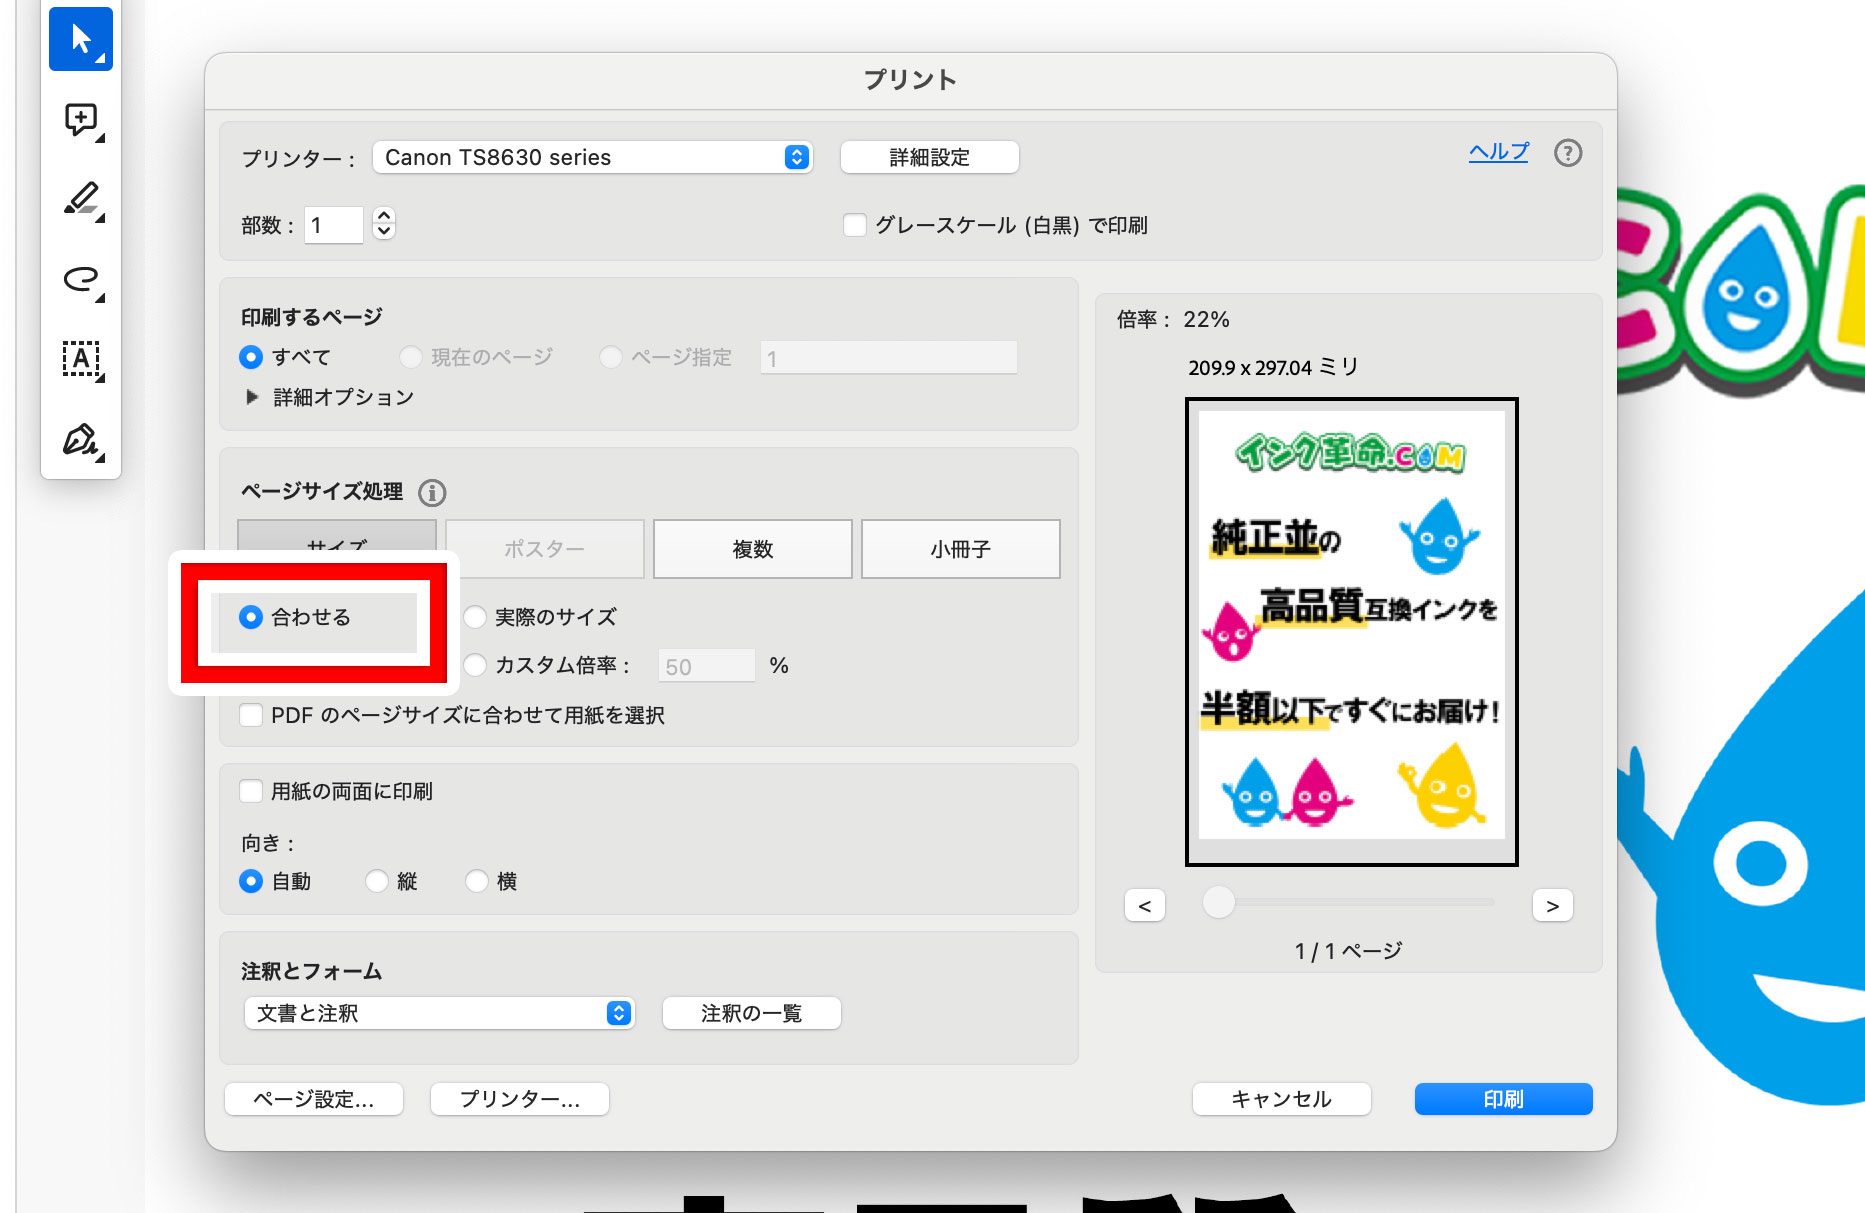Click the ページ設定... button
The width and height of the screenshot is (1865, 1213).
314,1099
